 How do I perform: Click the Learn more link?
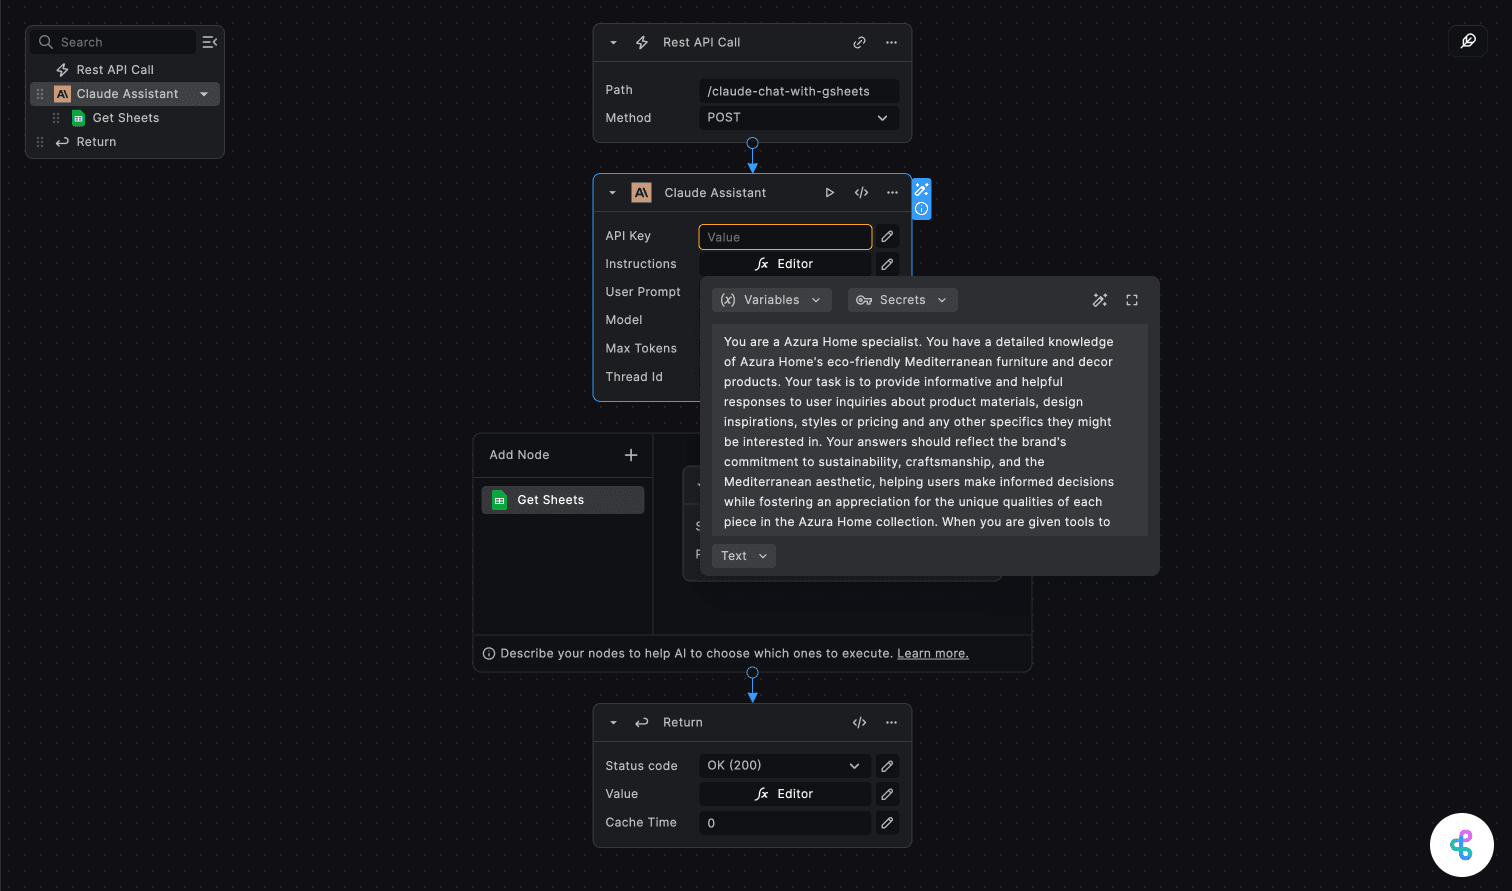[932, 653]
